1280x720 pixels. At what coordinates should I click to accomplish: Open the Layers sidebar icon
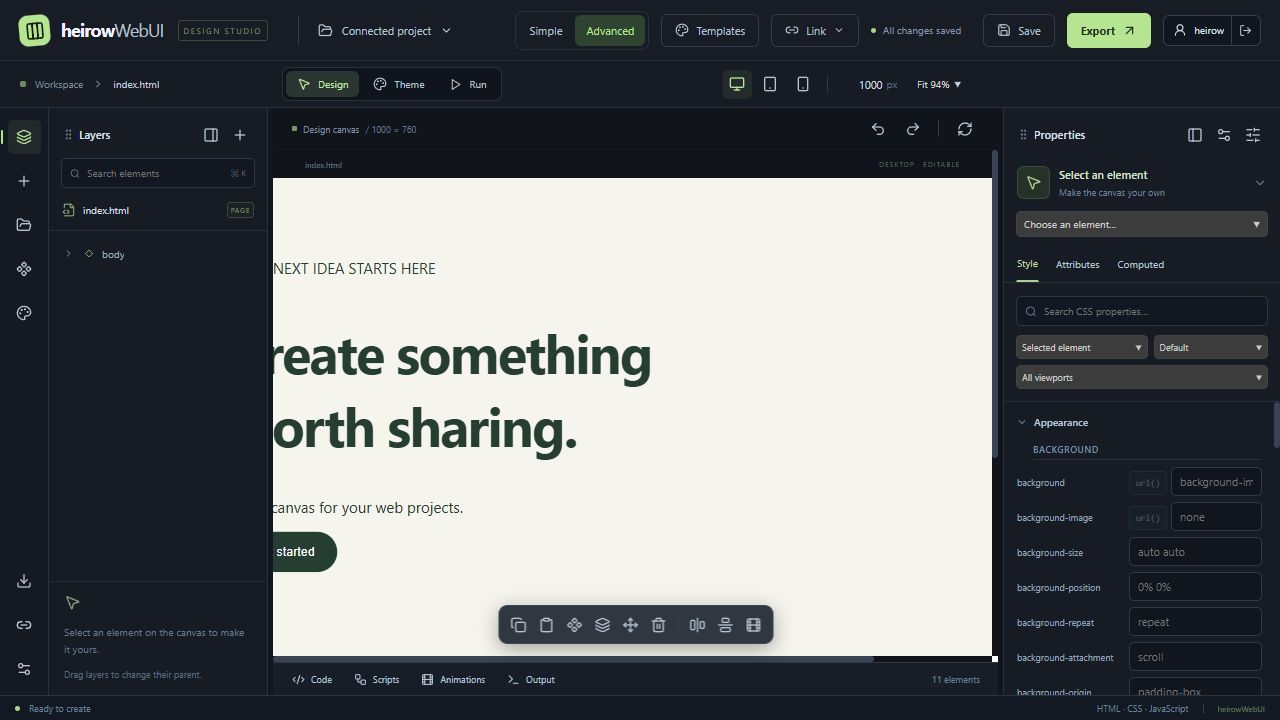tap(24, 137)
